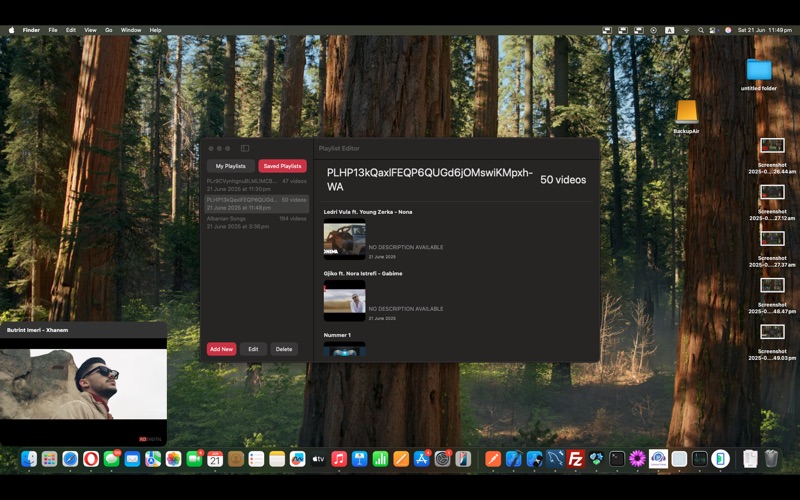Image resolution: width=800 pixels, height=500 pixels.
Task: Open the Nummer 1 video thumbnail
Action: tap(344, 349)
